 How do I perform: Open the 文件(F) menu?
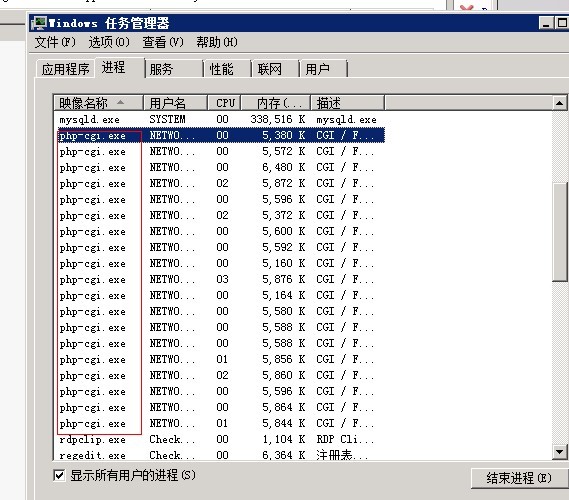[x=55, y=42]
